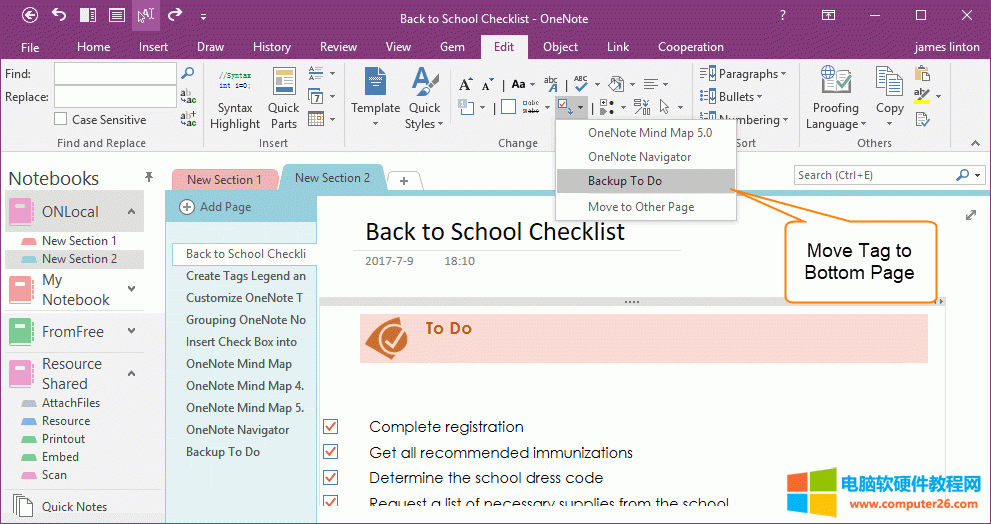Image resolution: width=991 pixels, height=524 pixels.
Task: Toggle the Determine school dress code checkbox
Action: pos(331,478)
